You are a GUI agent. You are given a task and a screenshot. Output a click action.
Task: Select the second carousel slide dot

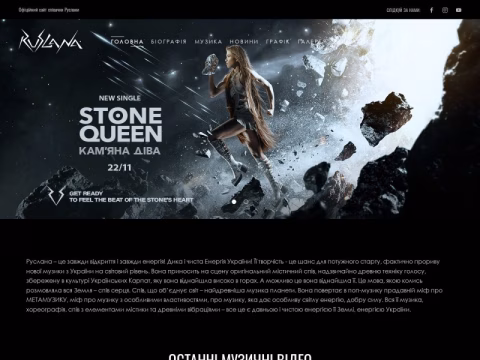pos(245,201)
